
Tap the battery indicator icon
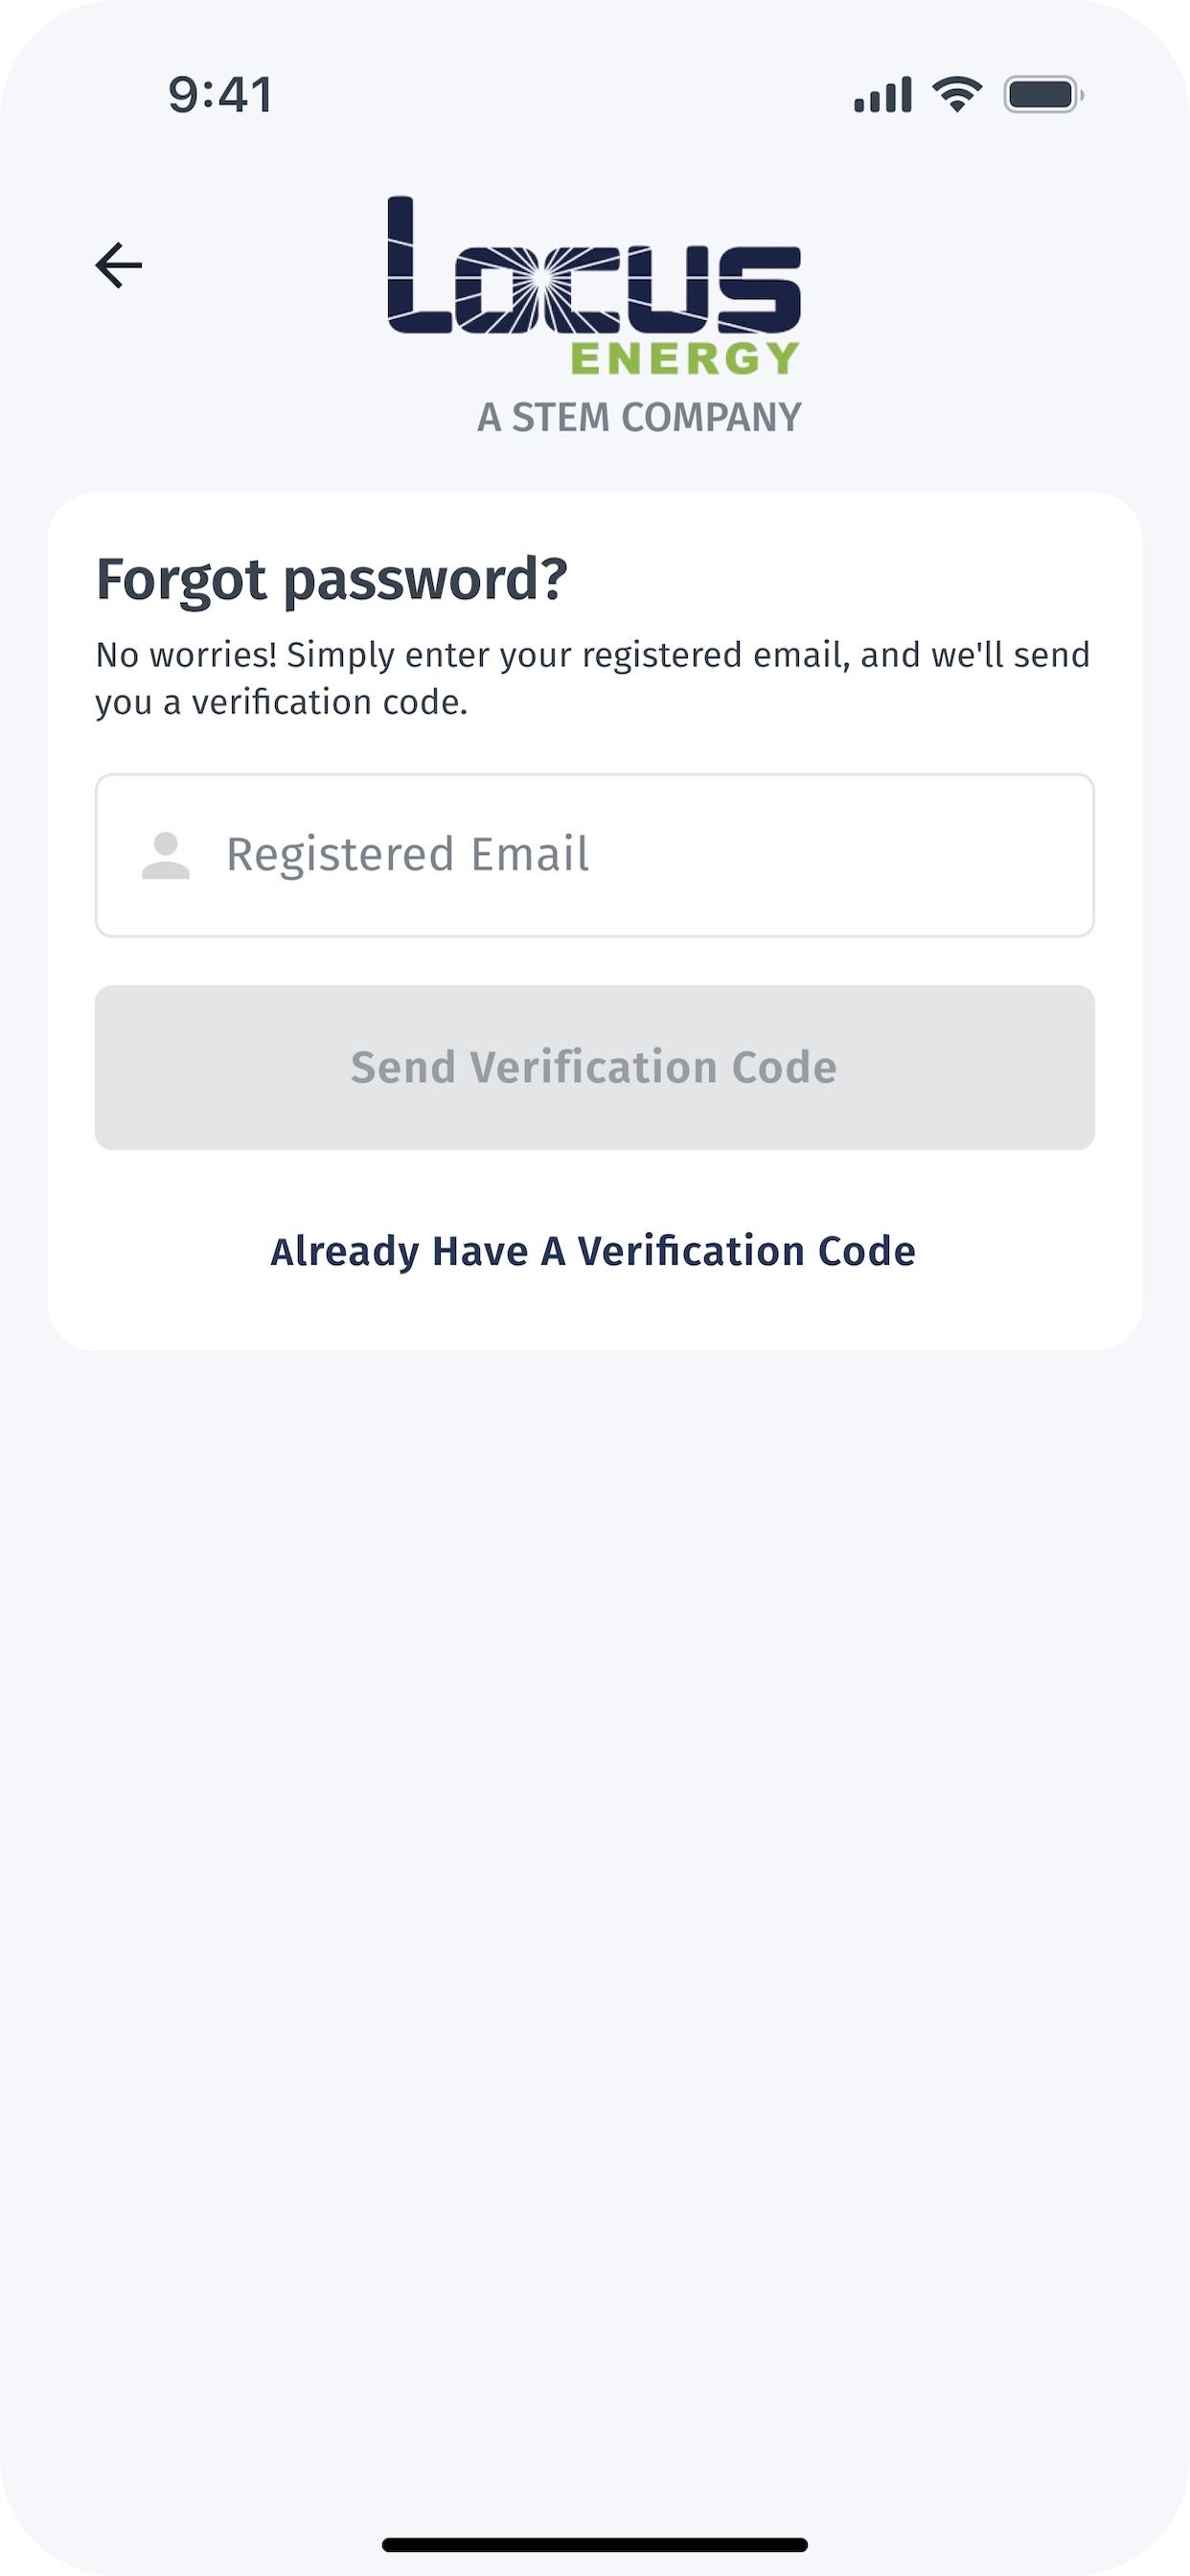1044,95
